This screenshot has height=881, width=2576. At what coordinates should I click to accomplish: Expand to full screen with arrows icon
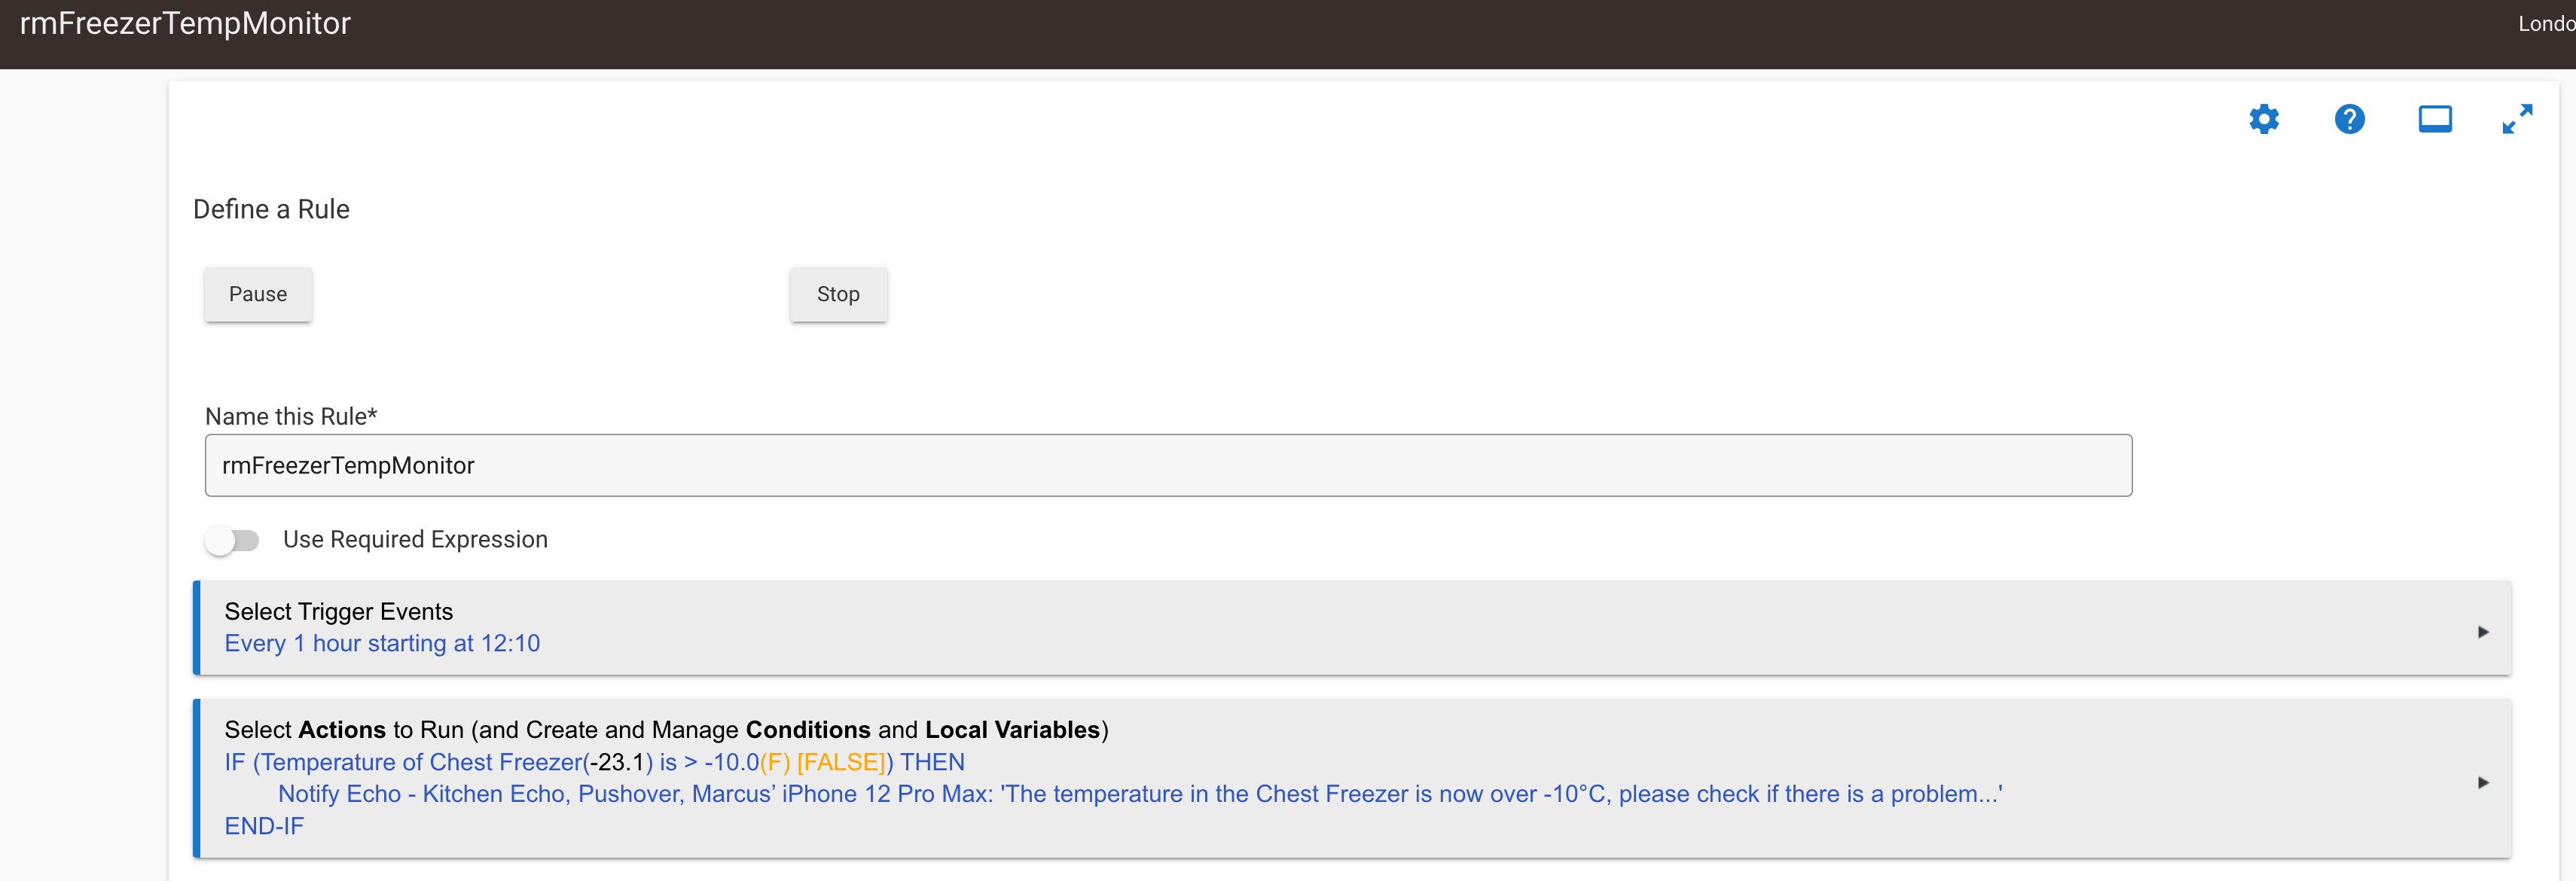point(2517,119)
